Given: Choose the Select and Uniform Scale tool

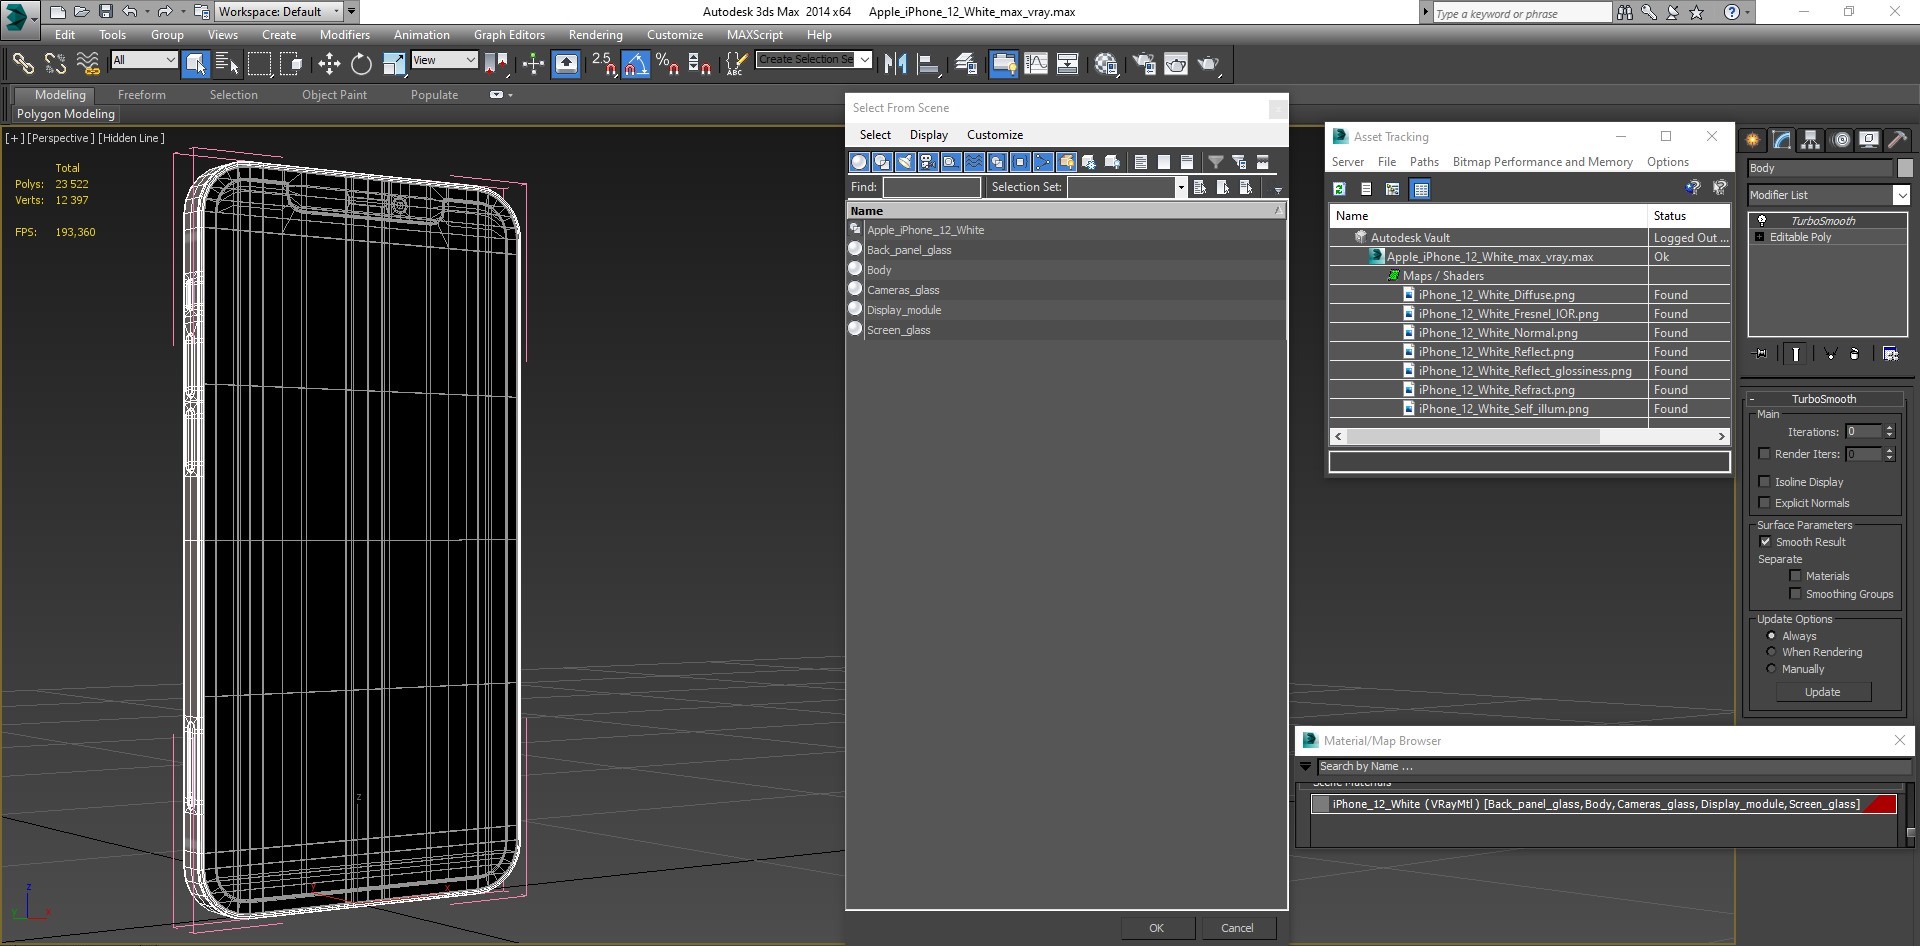Looking at the screenshot, I should (x=394, y=64).
